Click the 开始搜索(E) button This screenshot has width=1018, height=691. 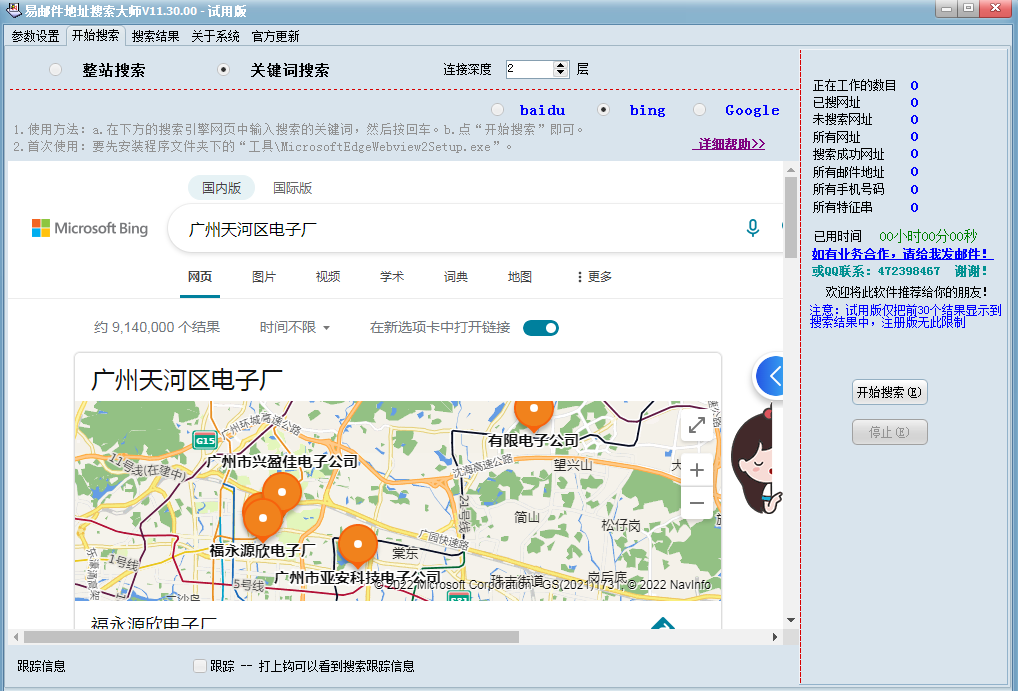[889, 392]
